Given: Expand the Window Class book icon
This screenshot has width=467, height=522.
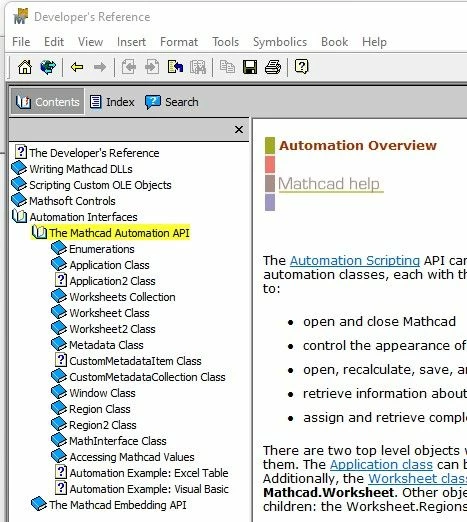Looking at the screenshot, I should click(x=59, y=392).
